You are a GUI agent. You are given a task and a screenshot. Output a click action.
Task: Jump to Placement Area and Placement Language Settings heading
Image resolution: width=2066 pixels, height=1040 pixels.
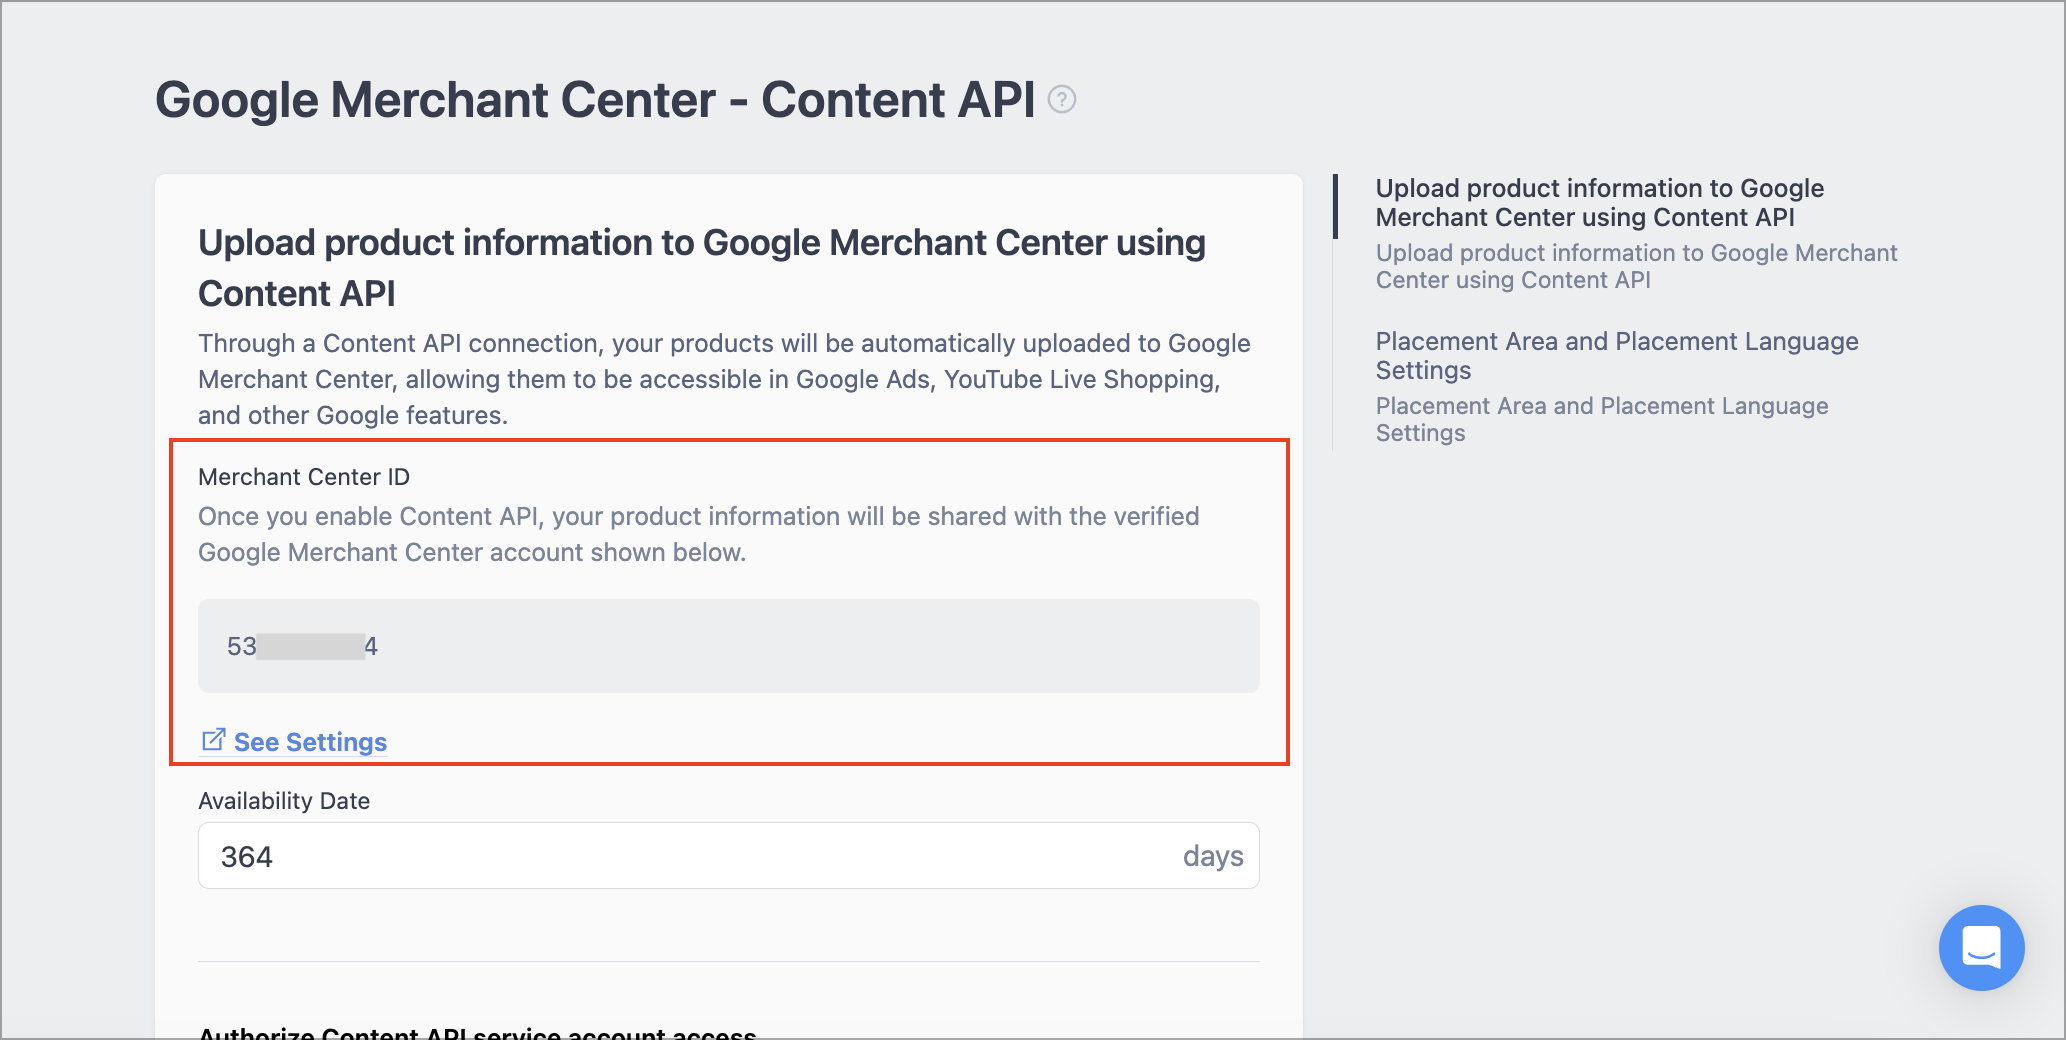coord(1616,356)
